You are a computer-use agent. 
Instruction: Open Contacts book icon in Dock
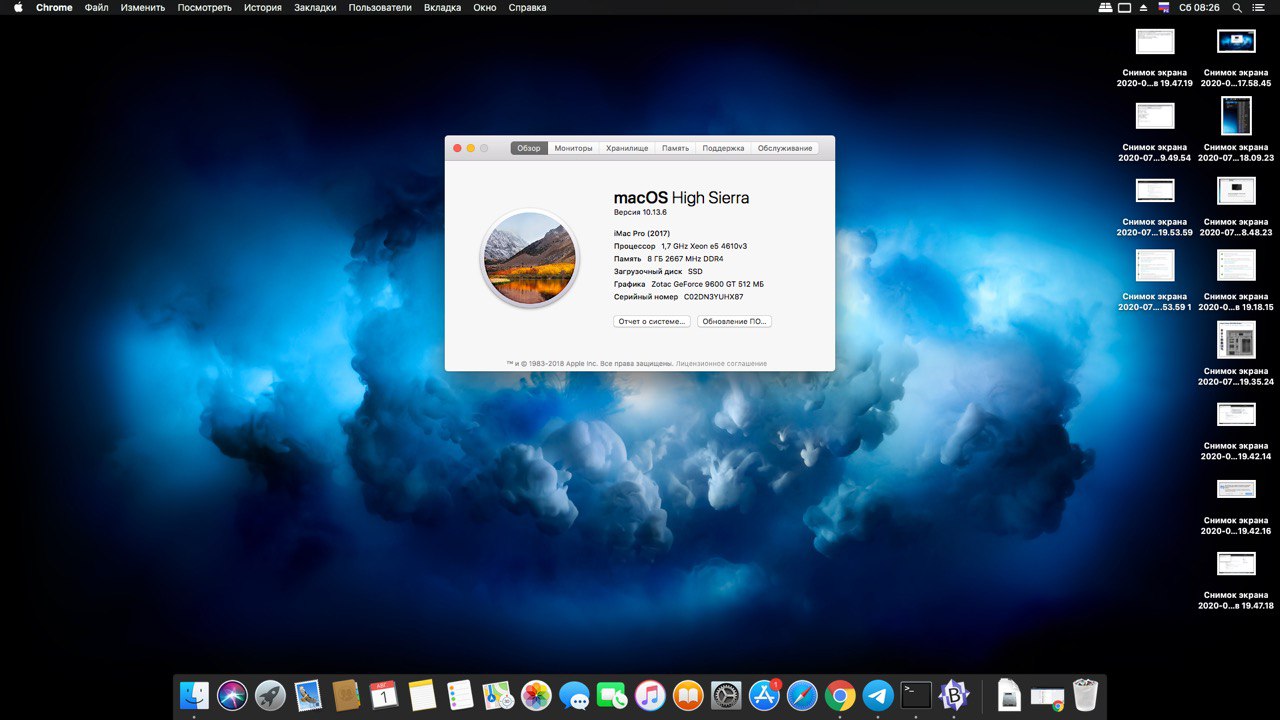click(346, 695)
